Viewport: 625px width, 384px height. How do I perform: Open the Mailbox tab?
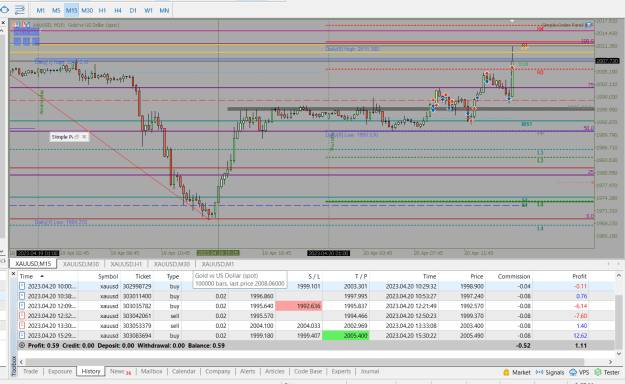(151, 371)
